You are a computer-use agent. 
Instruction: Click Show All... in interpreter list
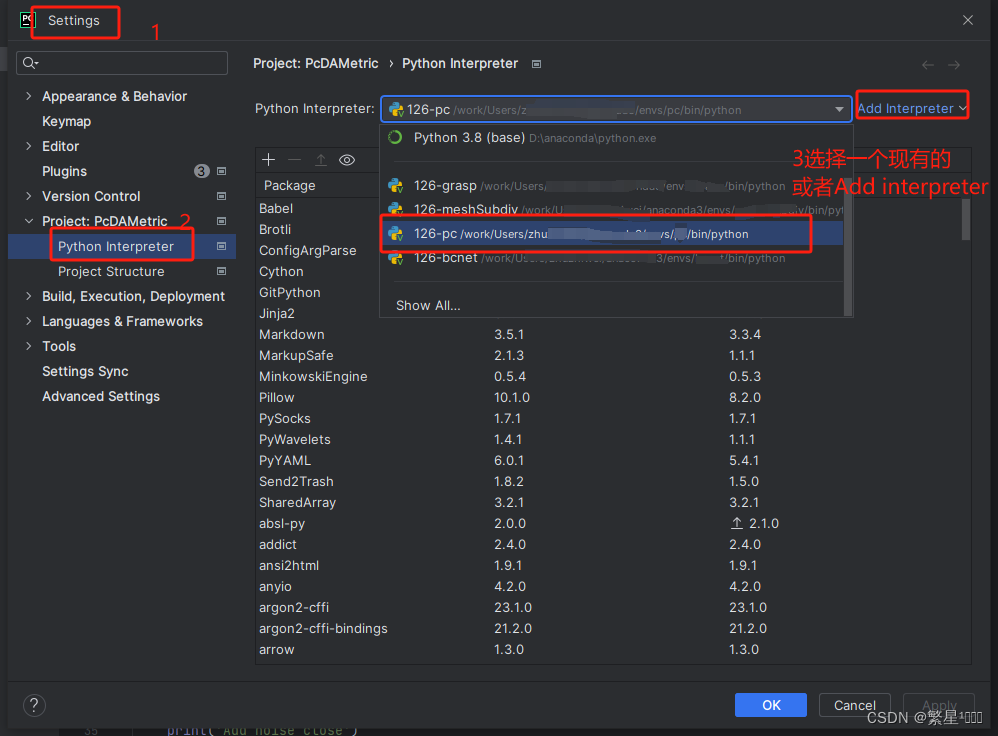pos(428,306)
